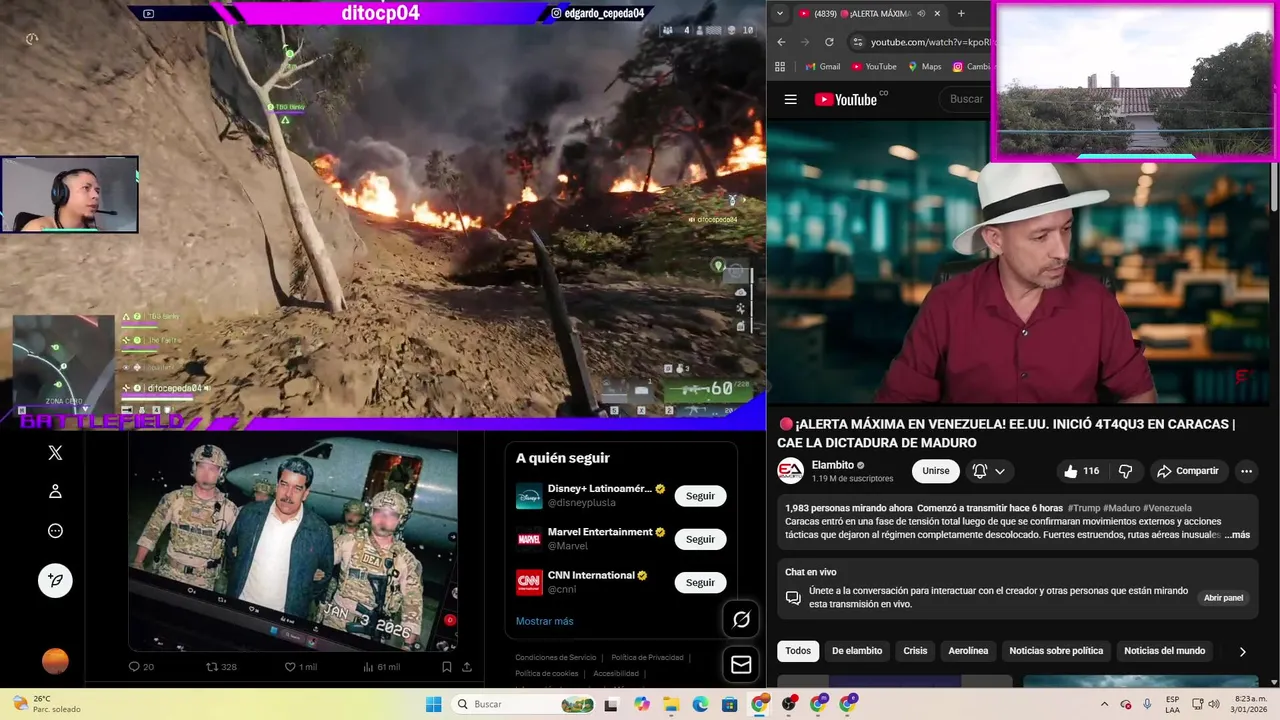
Task: Open the Windows Start menu
Action: [x=433, y=704]
